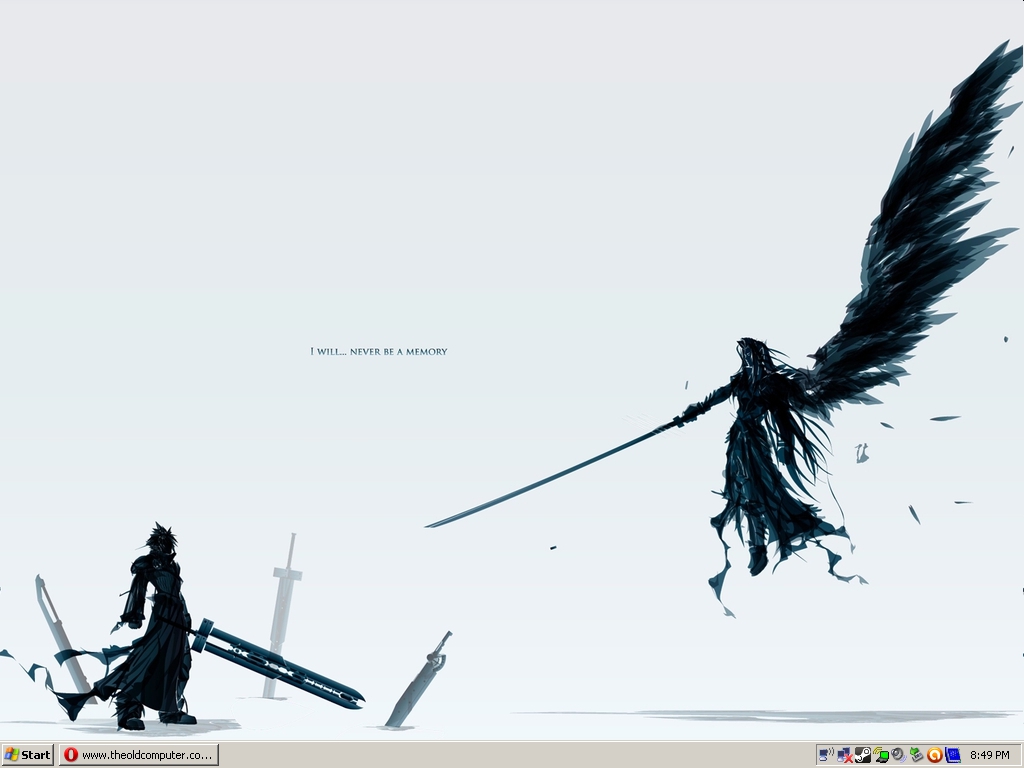
Task: Open the wireless network connection tray icon
Action: (x=826, y=755)
